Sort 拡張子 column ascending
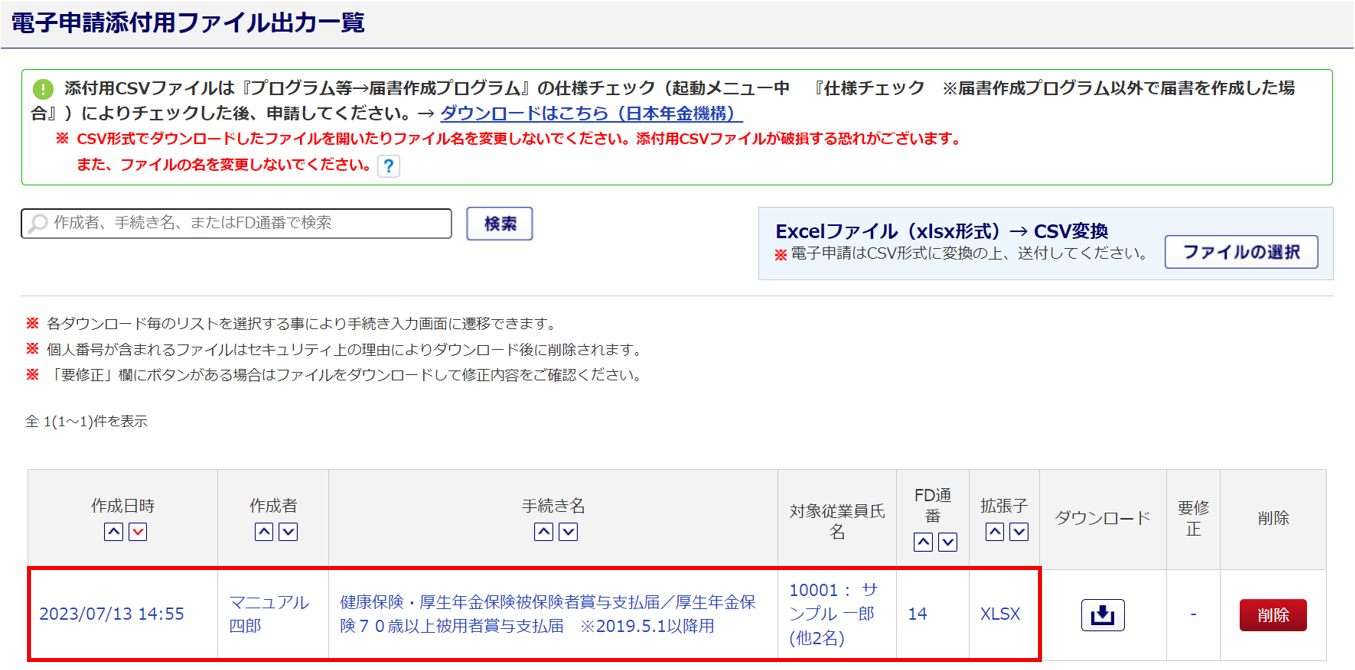1355x670 pixels. pos(994,532)
